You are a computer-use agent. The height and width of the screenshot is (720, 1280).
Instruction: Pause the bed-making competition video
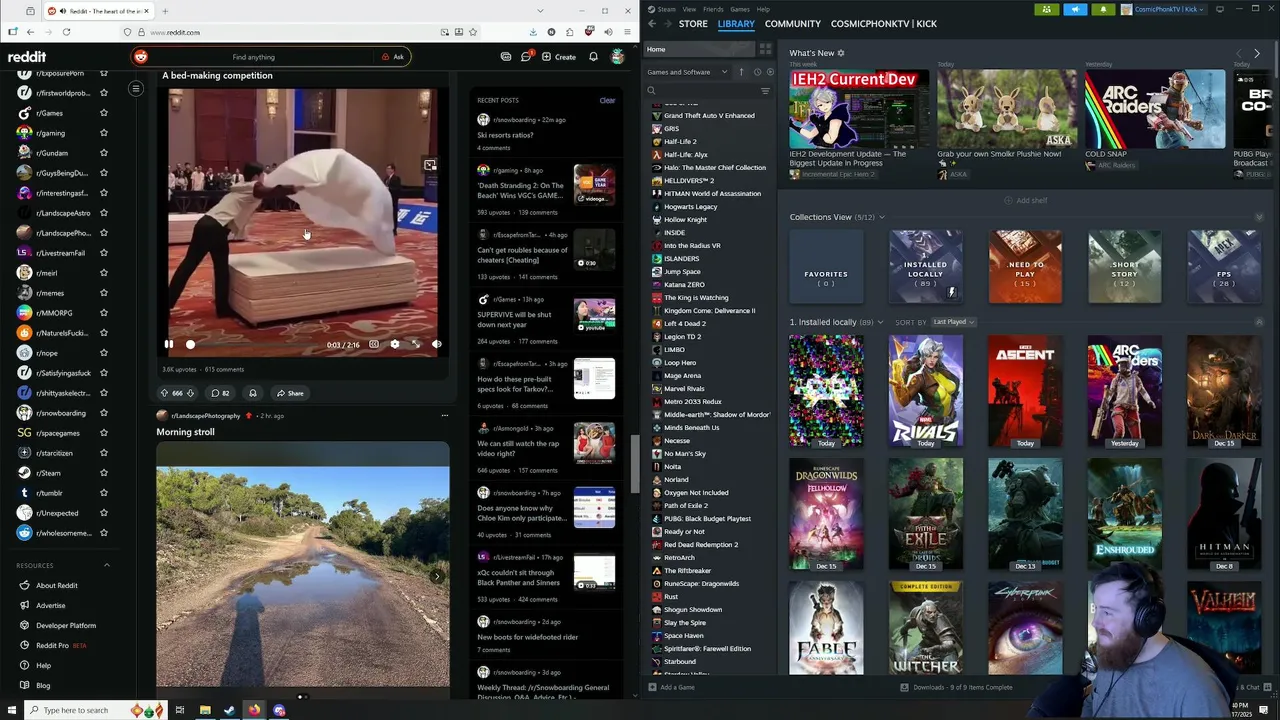168,344
